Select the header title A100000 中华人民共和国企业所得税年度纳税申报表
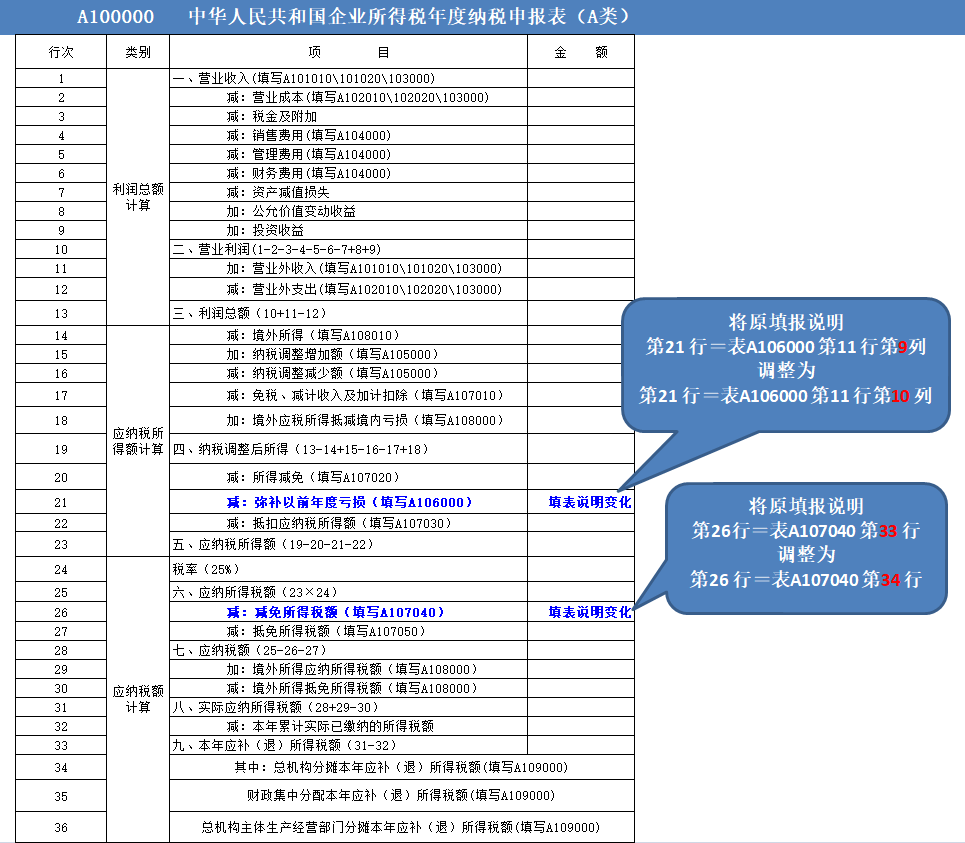Image resolution: width=965 pixels, height=843 pixels. tap(354, 16)
